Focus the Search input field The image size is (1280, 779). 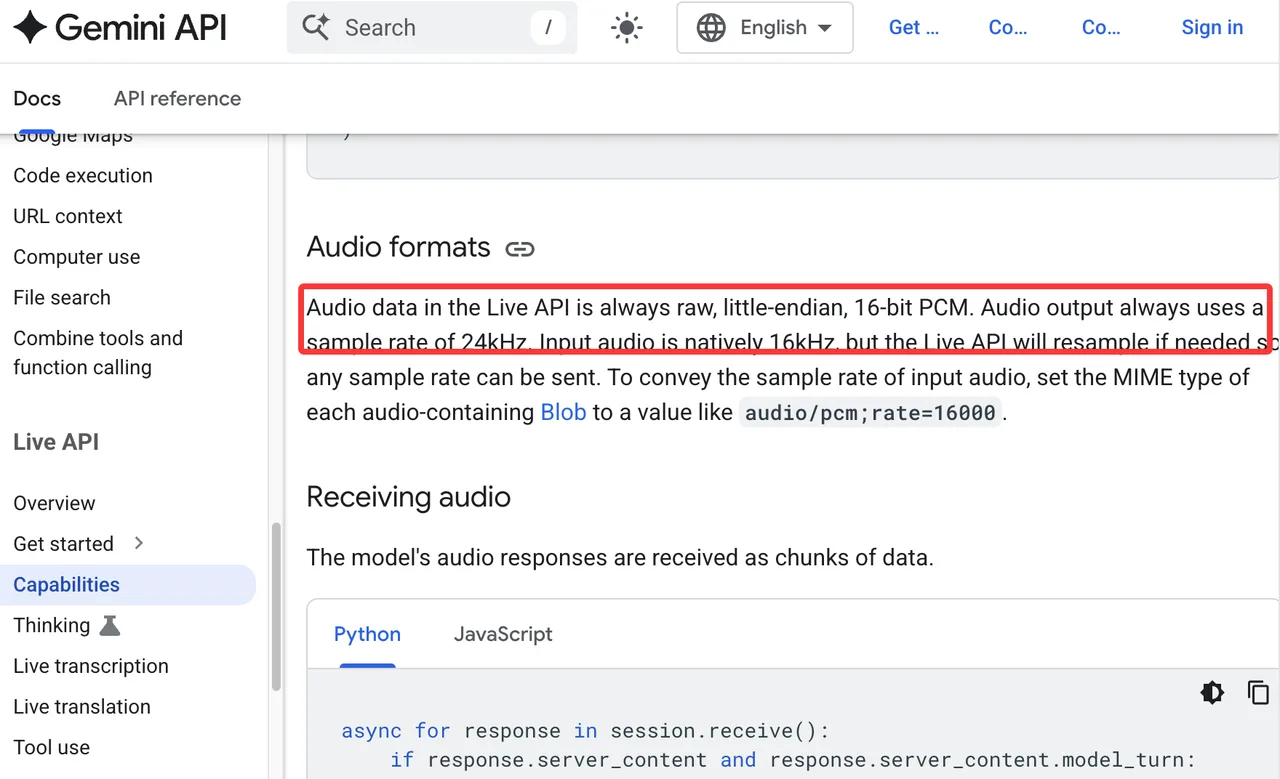click(x=432, y=28)
